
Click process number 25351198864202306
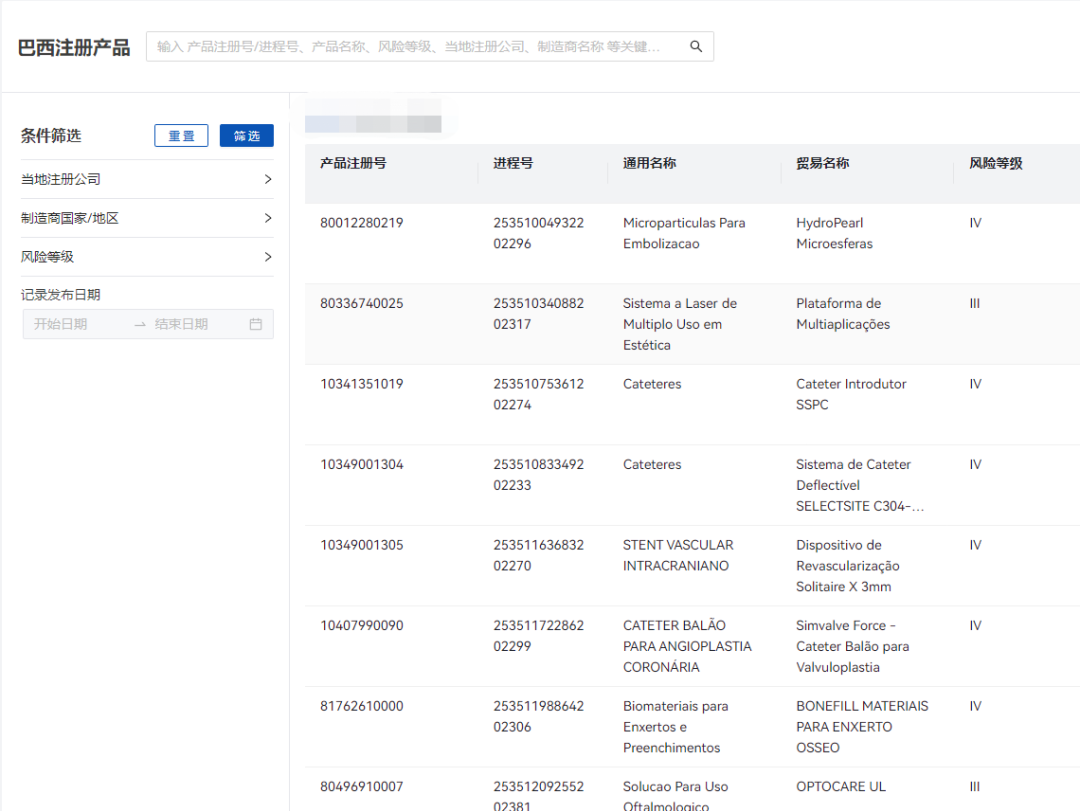click(539, 717)
